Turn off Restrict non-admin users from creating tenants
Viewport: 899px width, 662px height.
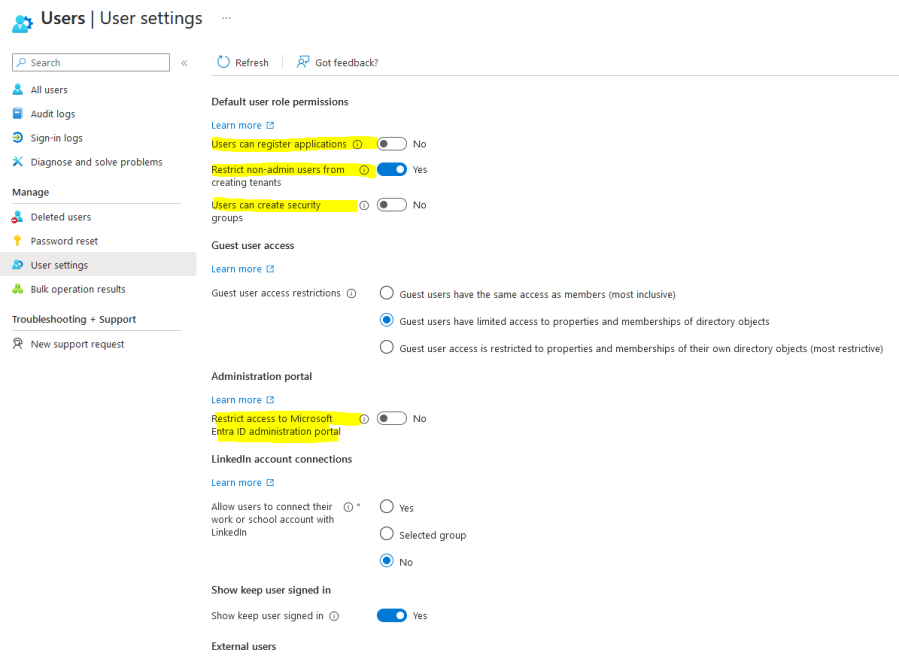tap(390, 169)
